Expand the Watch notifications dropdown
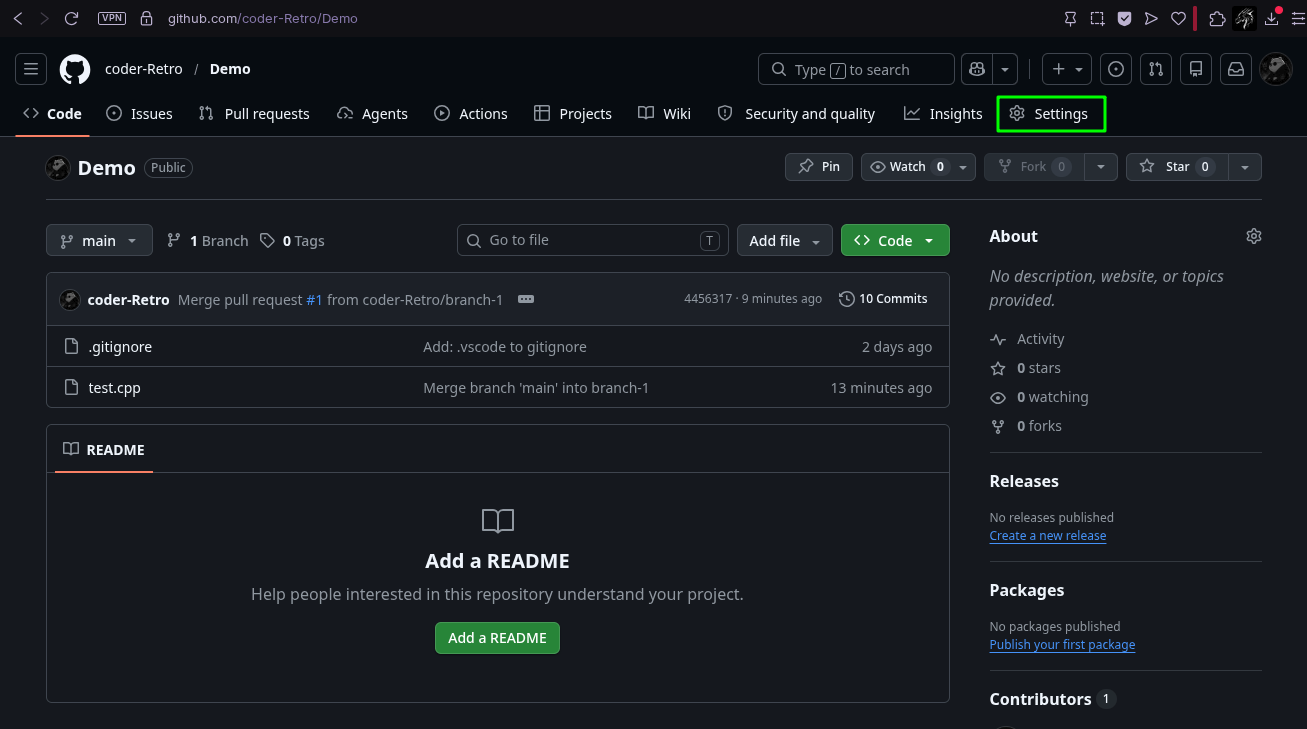1307x729 pixels. tap(964, 167)
